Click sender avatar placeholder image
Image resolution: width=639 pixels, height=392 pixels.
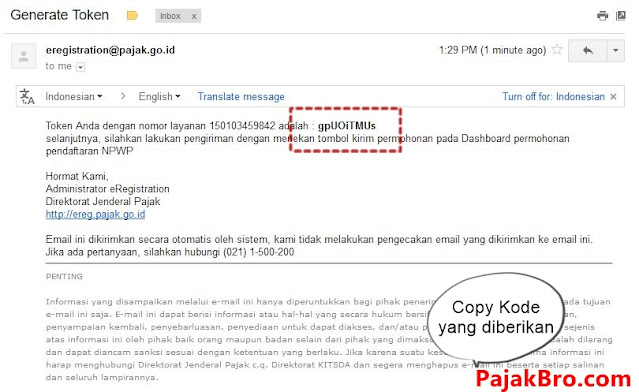click(x=24, y=56)
